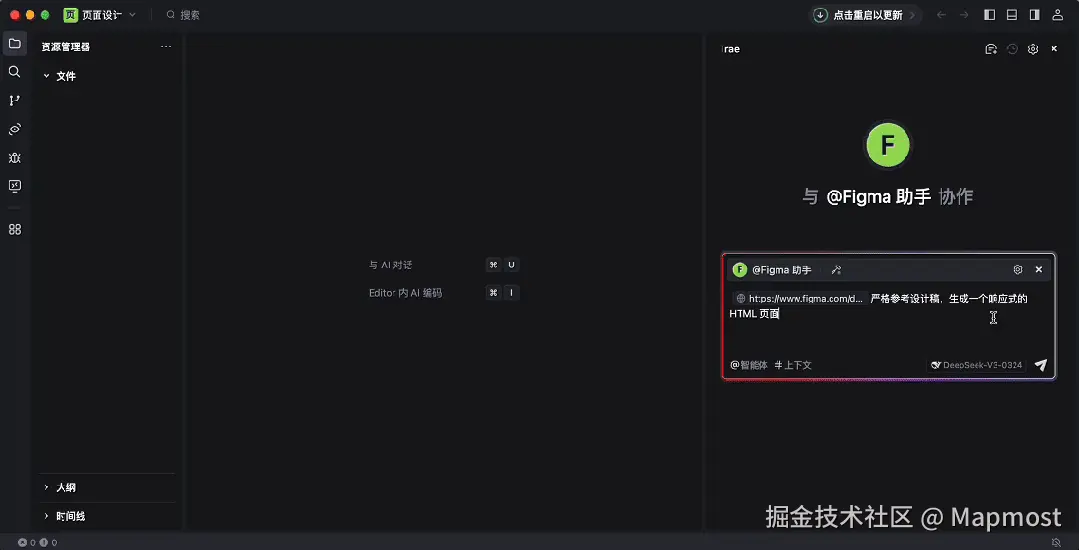
Task: Open the Search icon in activity bar
Action: click(x=14, y=72)
